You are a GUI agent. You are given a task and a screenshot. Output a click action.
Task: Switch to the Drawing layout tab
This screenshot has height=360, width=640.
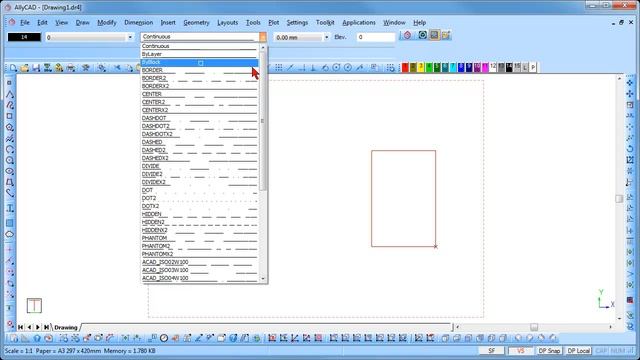pos(66,327)
